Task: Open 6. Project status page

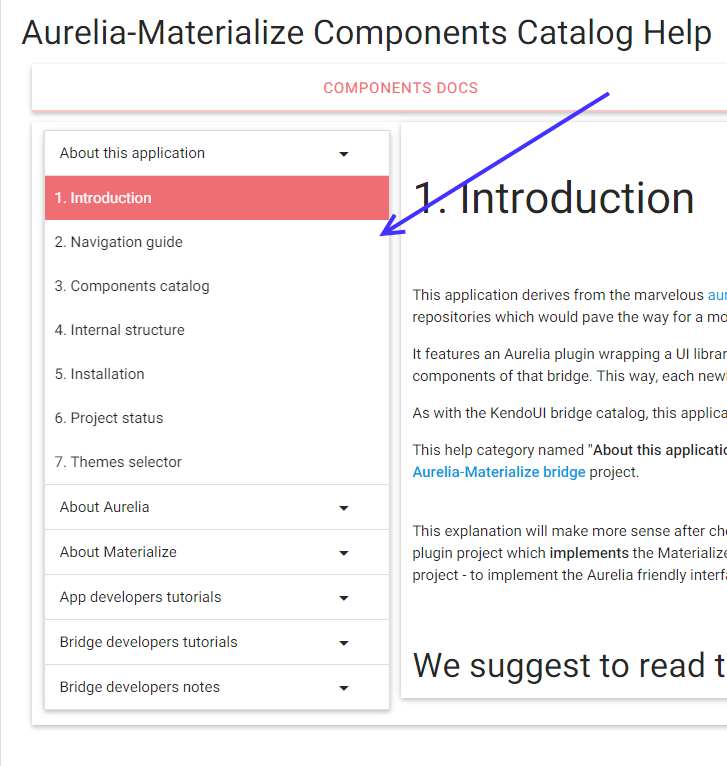Action: (x=108, y=418)
